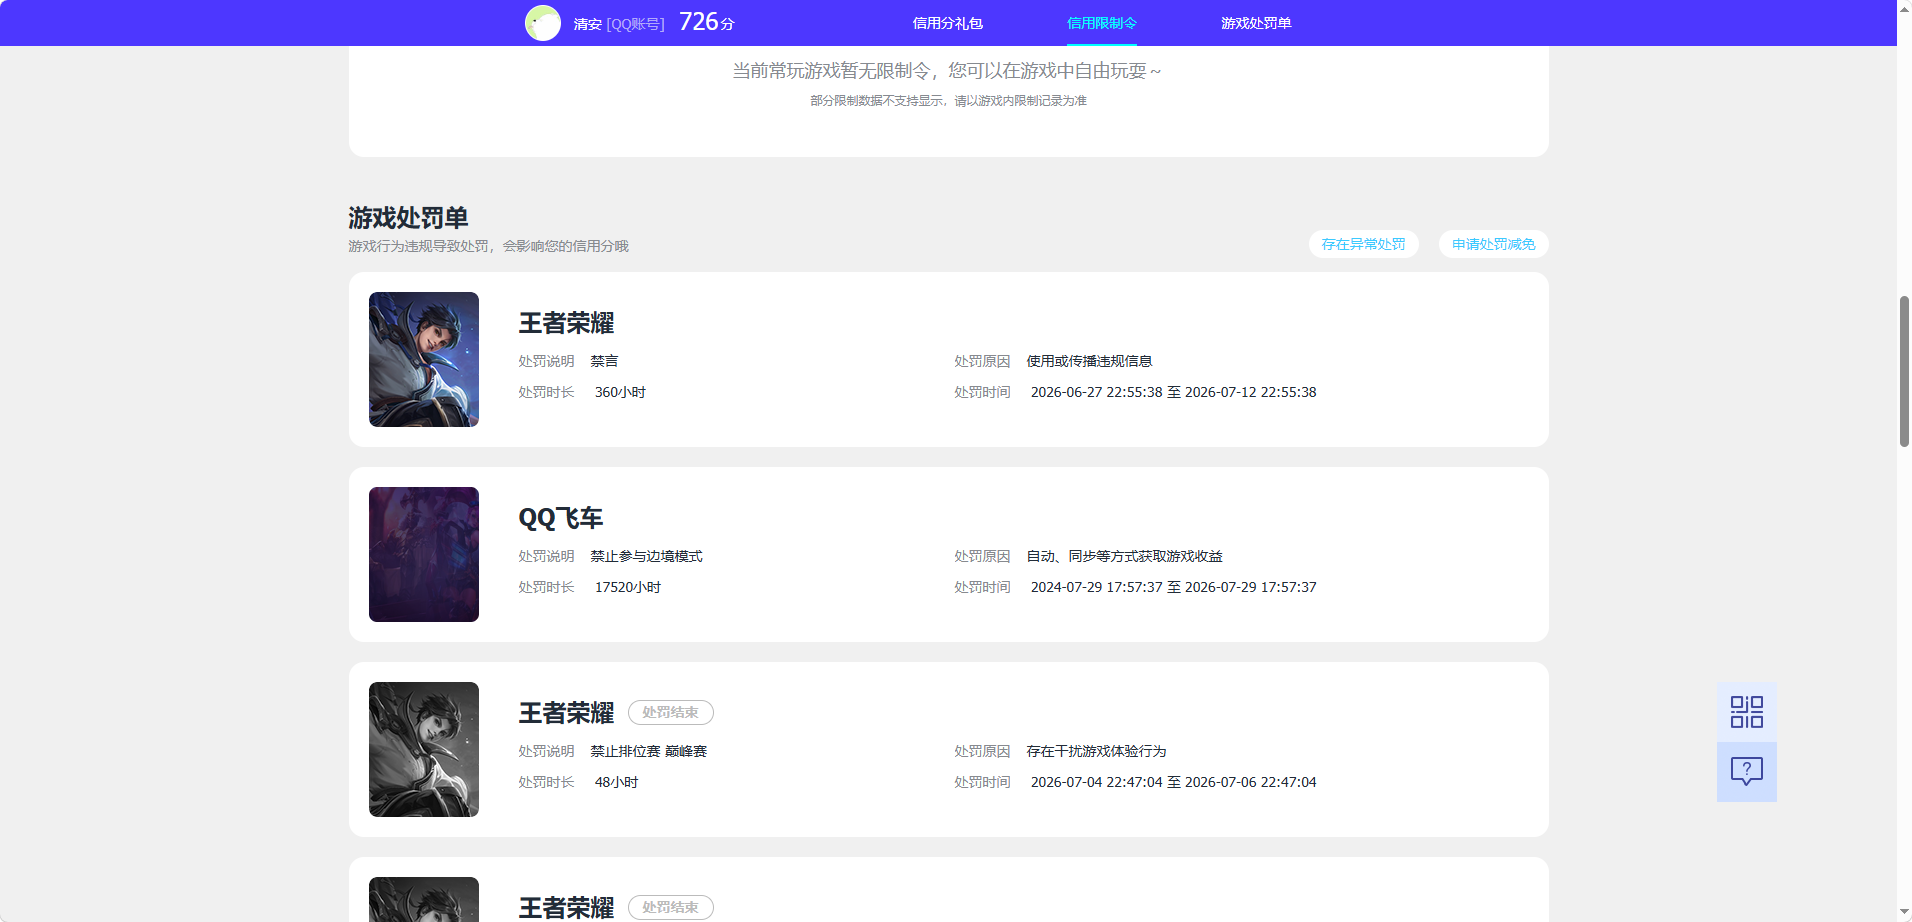Switch to 信用分礼包 tab
Image resolution: width=1912 pixels, height=922 pixels.
[947, 23]
